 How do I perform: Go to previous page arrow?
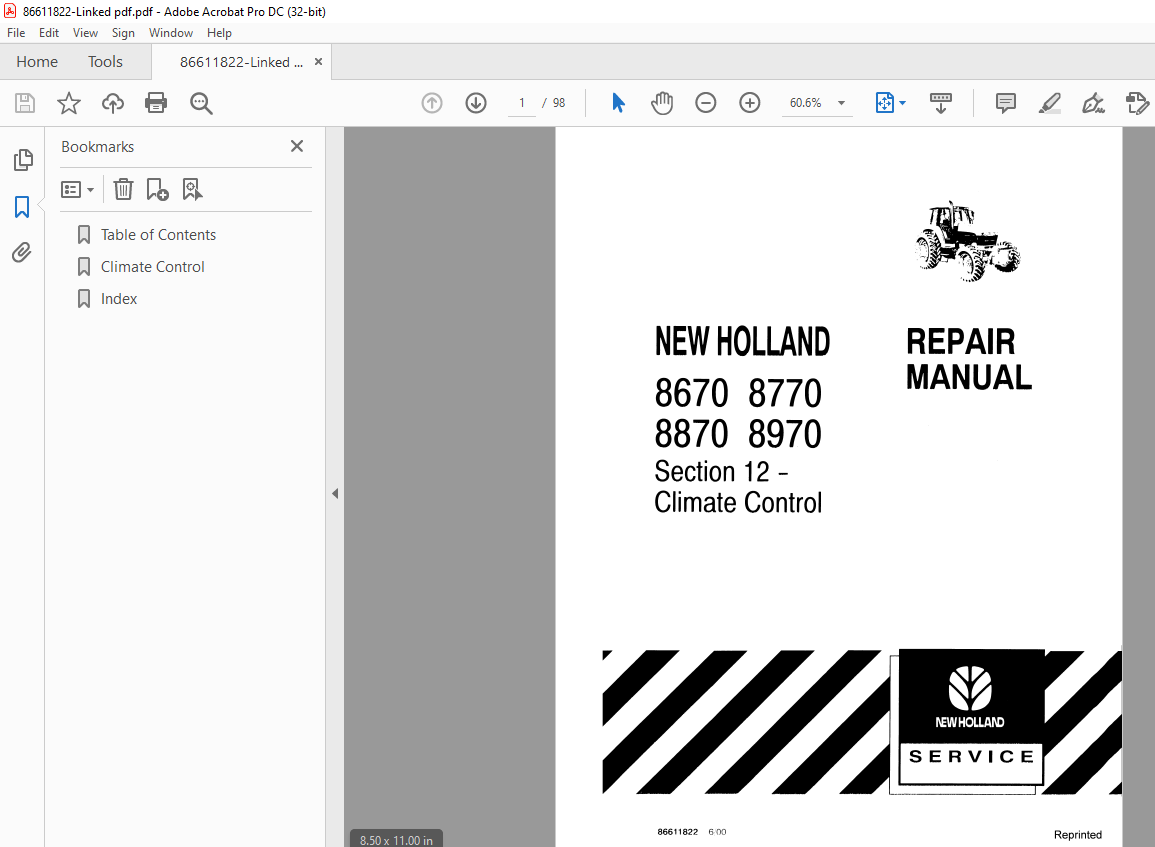432,103
